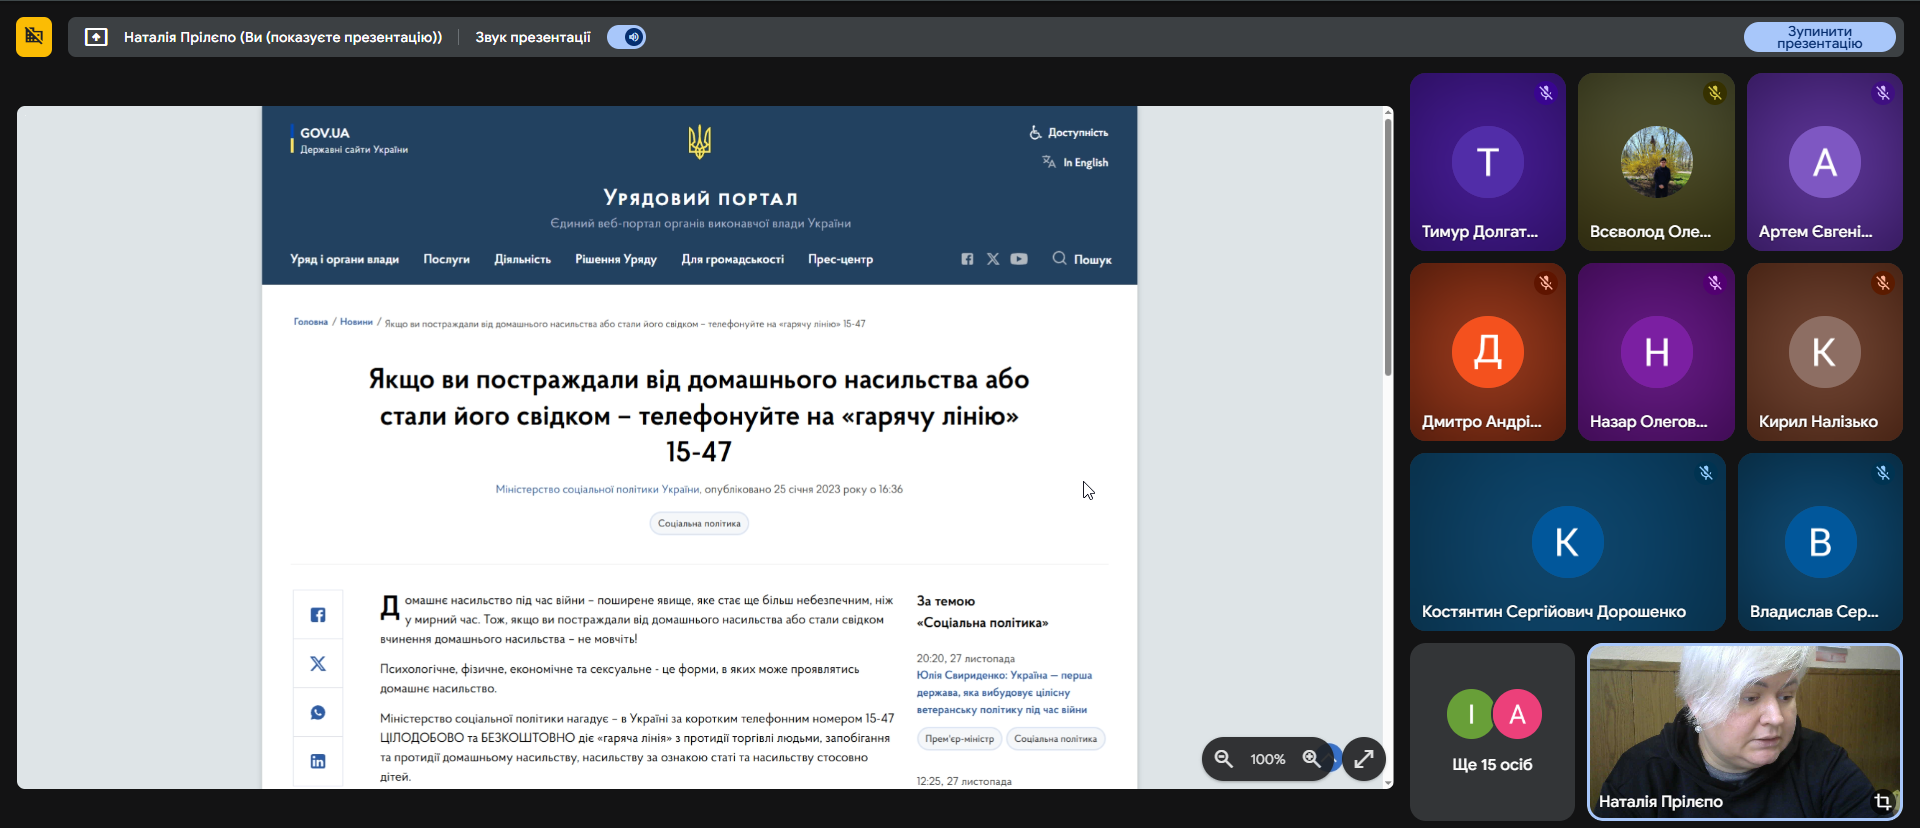The height and width of the screenshot is (828, 1920).
Task: Open the Рішення Уряду menu item
Action: coord(616,259)
